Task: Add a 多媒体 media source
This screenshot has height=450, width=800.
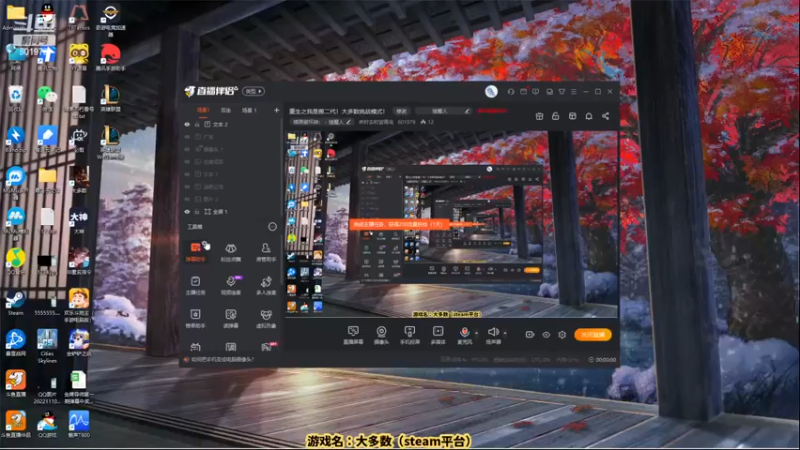Action: 438,335
